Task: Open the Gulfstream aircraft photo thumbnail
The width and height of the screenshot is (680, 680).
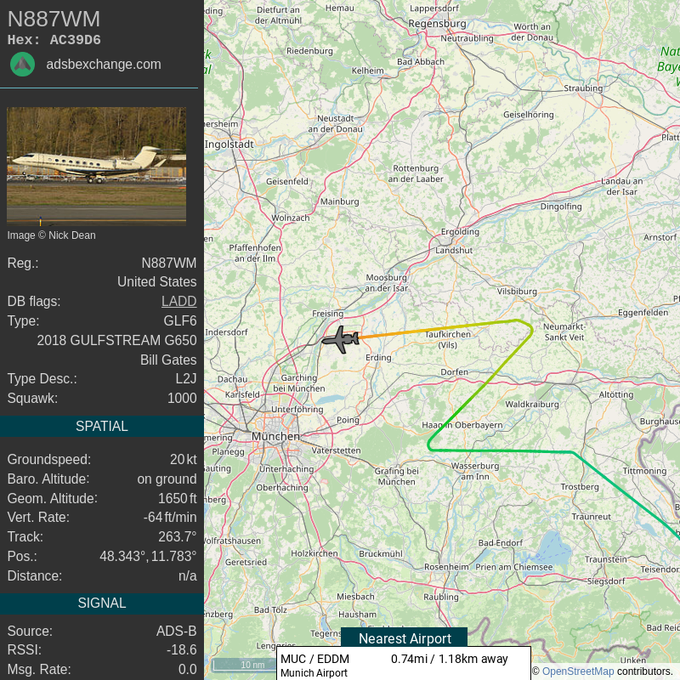Action: pyautogui.click(x=96, y=166)
